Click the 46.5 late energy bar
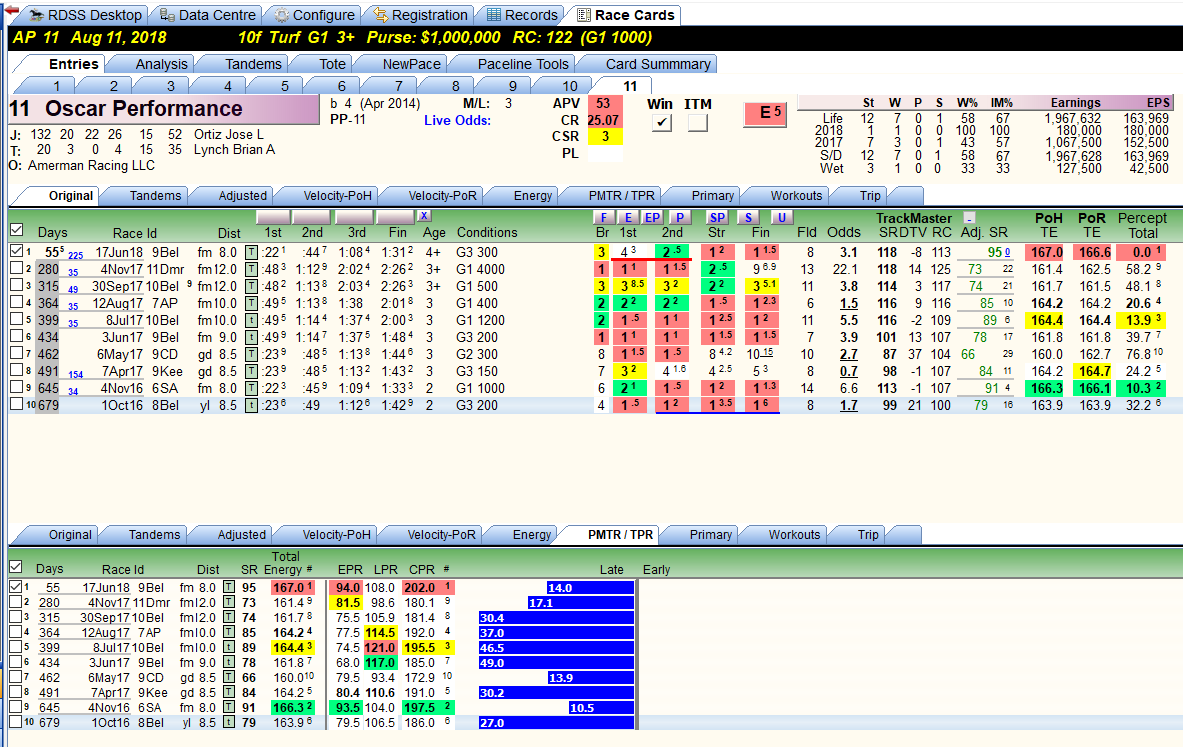The image size is (1183, 747). 556,648
